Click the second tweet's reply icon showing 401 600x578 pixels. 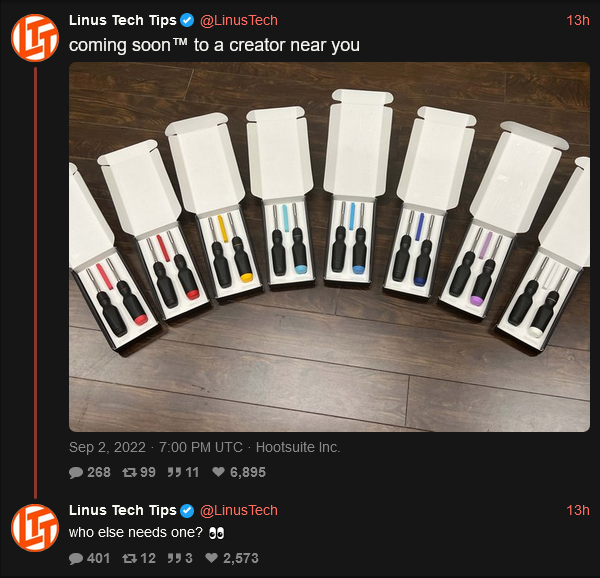76,558
